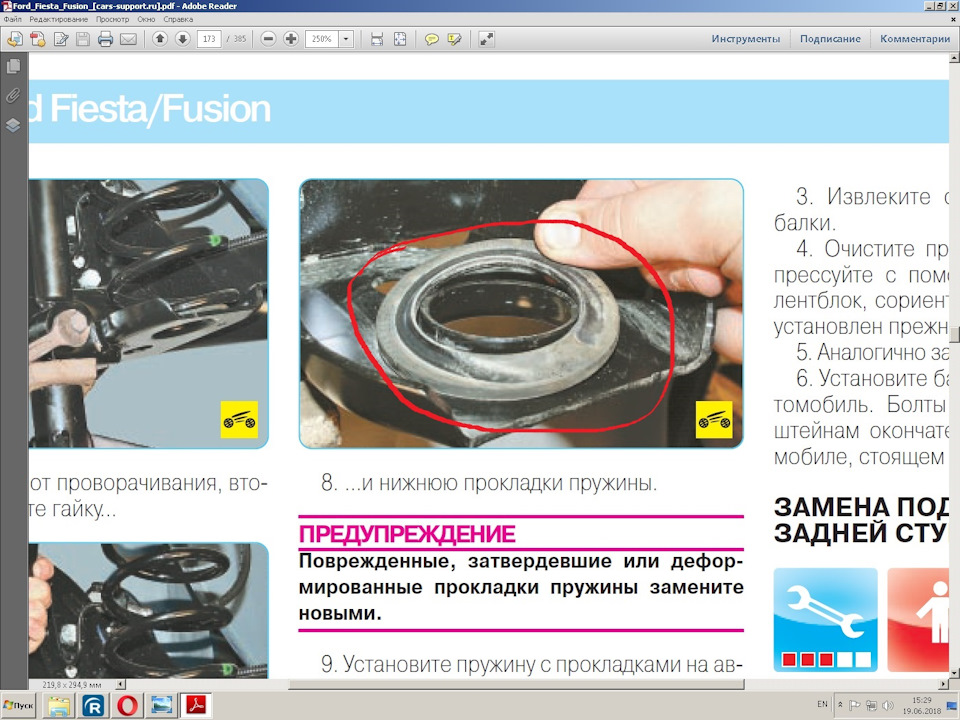Select the highlight text tool icon
Viewport: 960px width, 720px height.
[x=454, y=39]
